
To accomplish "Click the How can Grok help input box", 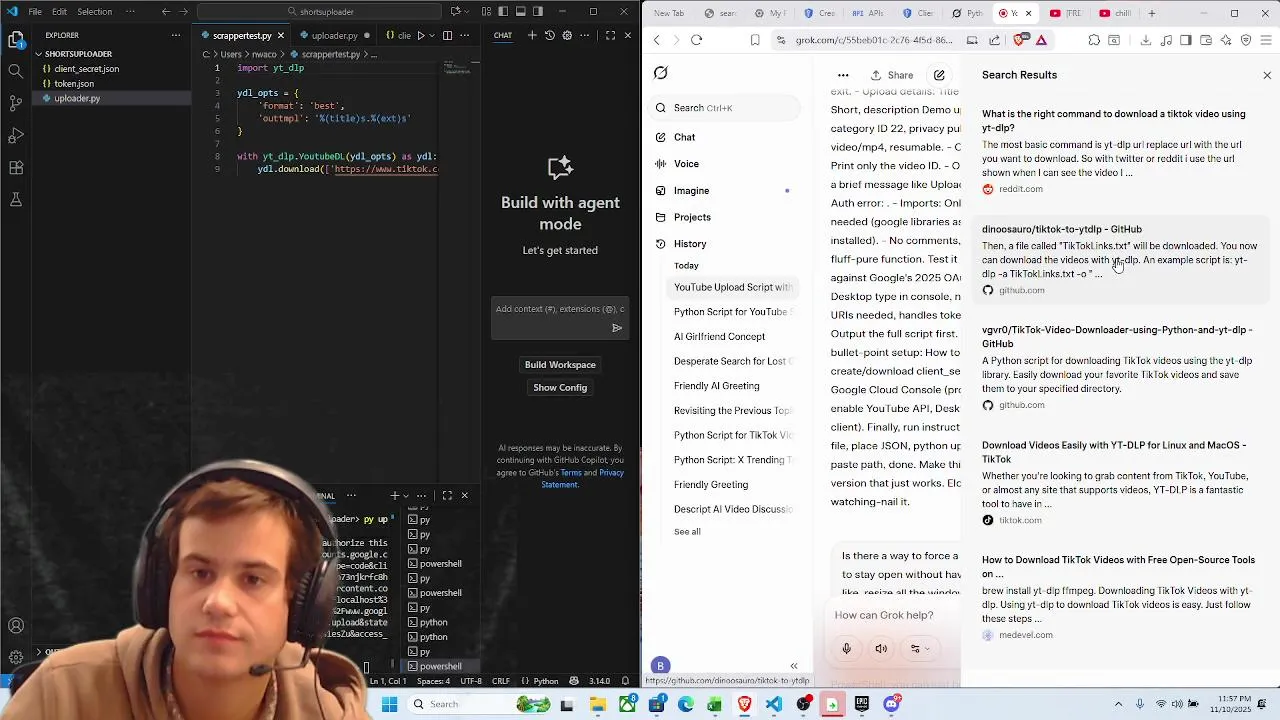I will tap(884, 616).
